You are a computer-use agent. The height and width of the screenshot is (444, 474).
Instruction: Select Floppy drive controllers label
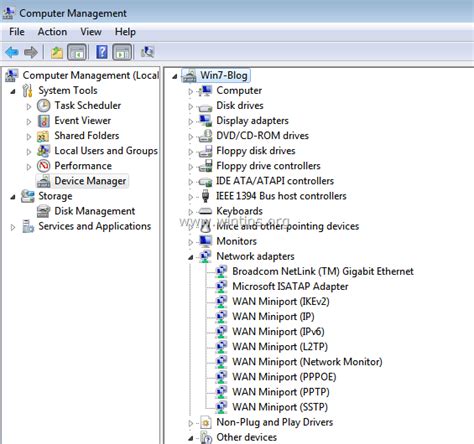(268, 166)
